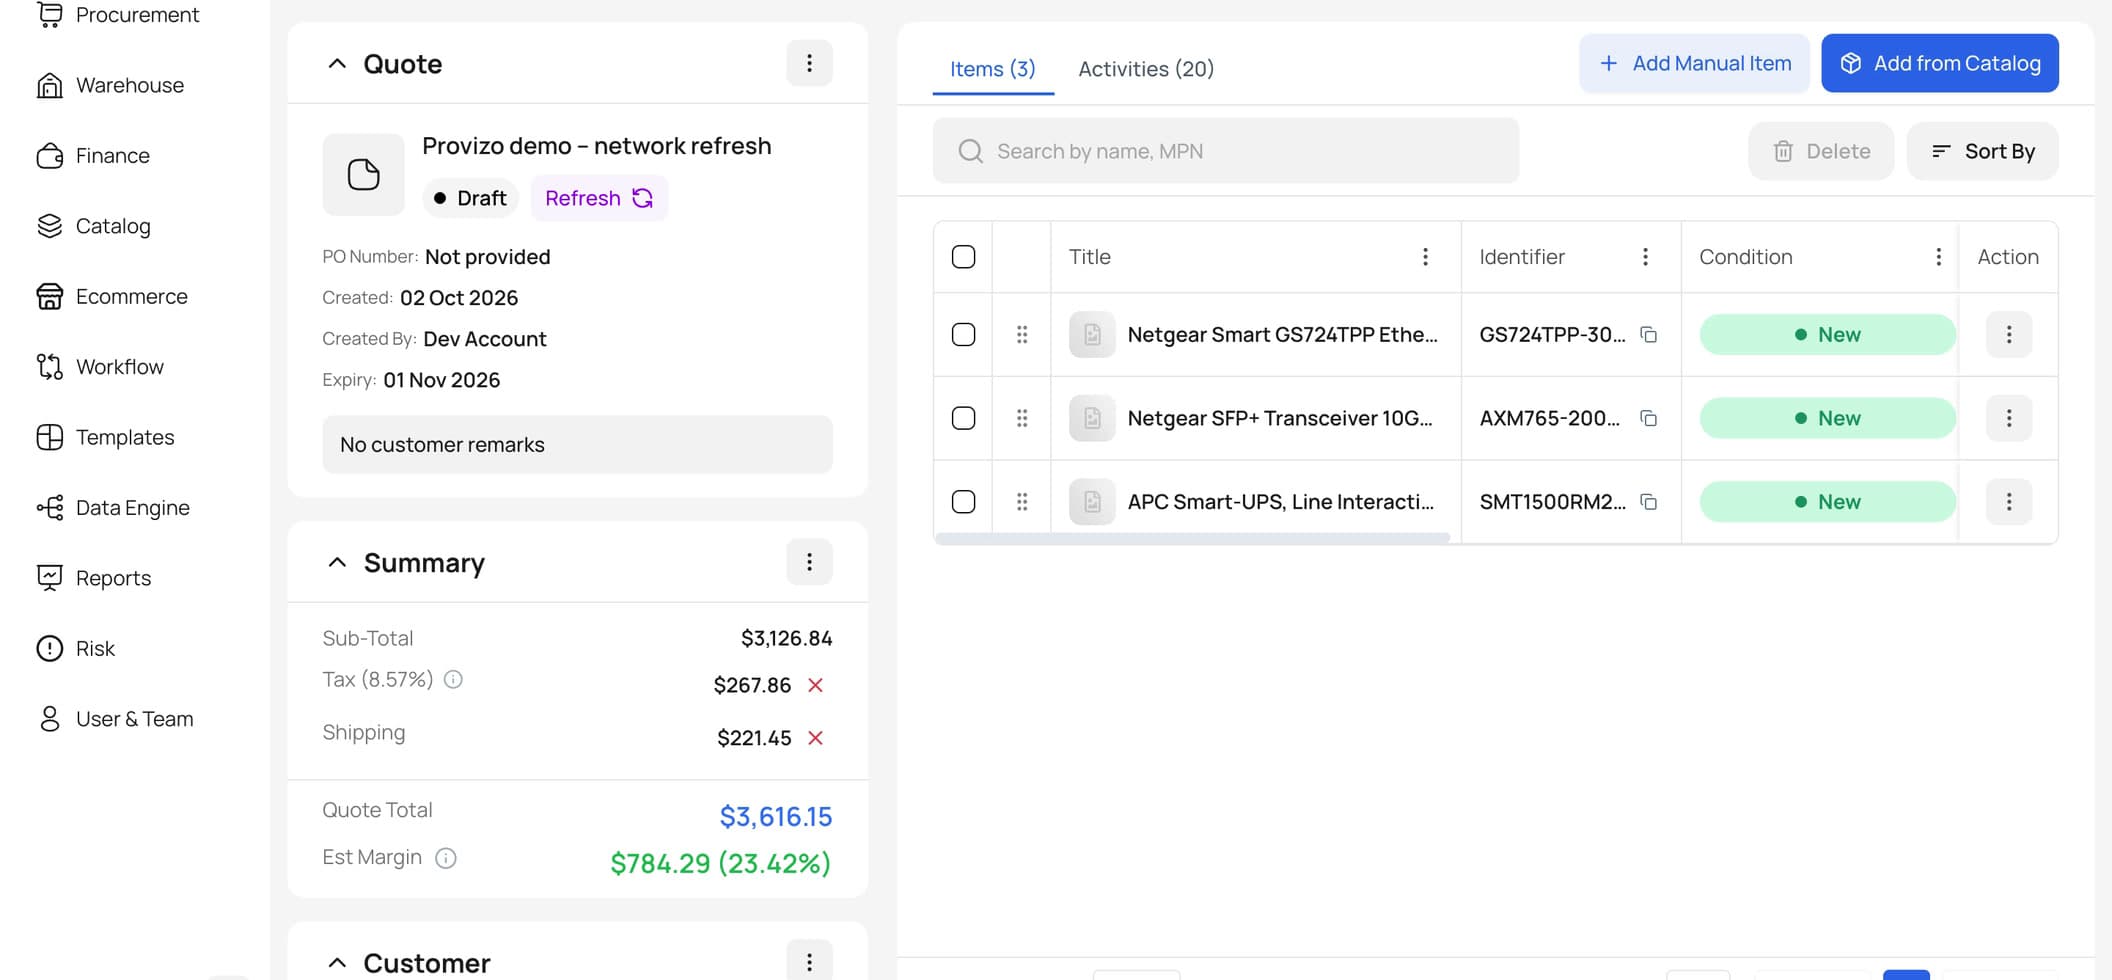Open the Warehouse sidebar section
Screen dimensions: 2112x980
click(110, 85)
